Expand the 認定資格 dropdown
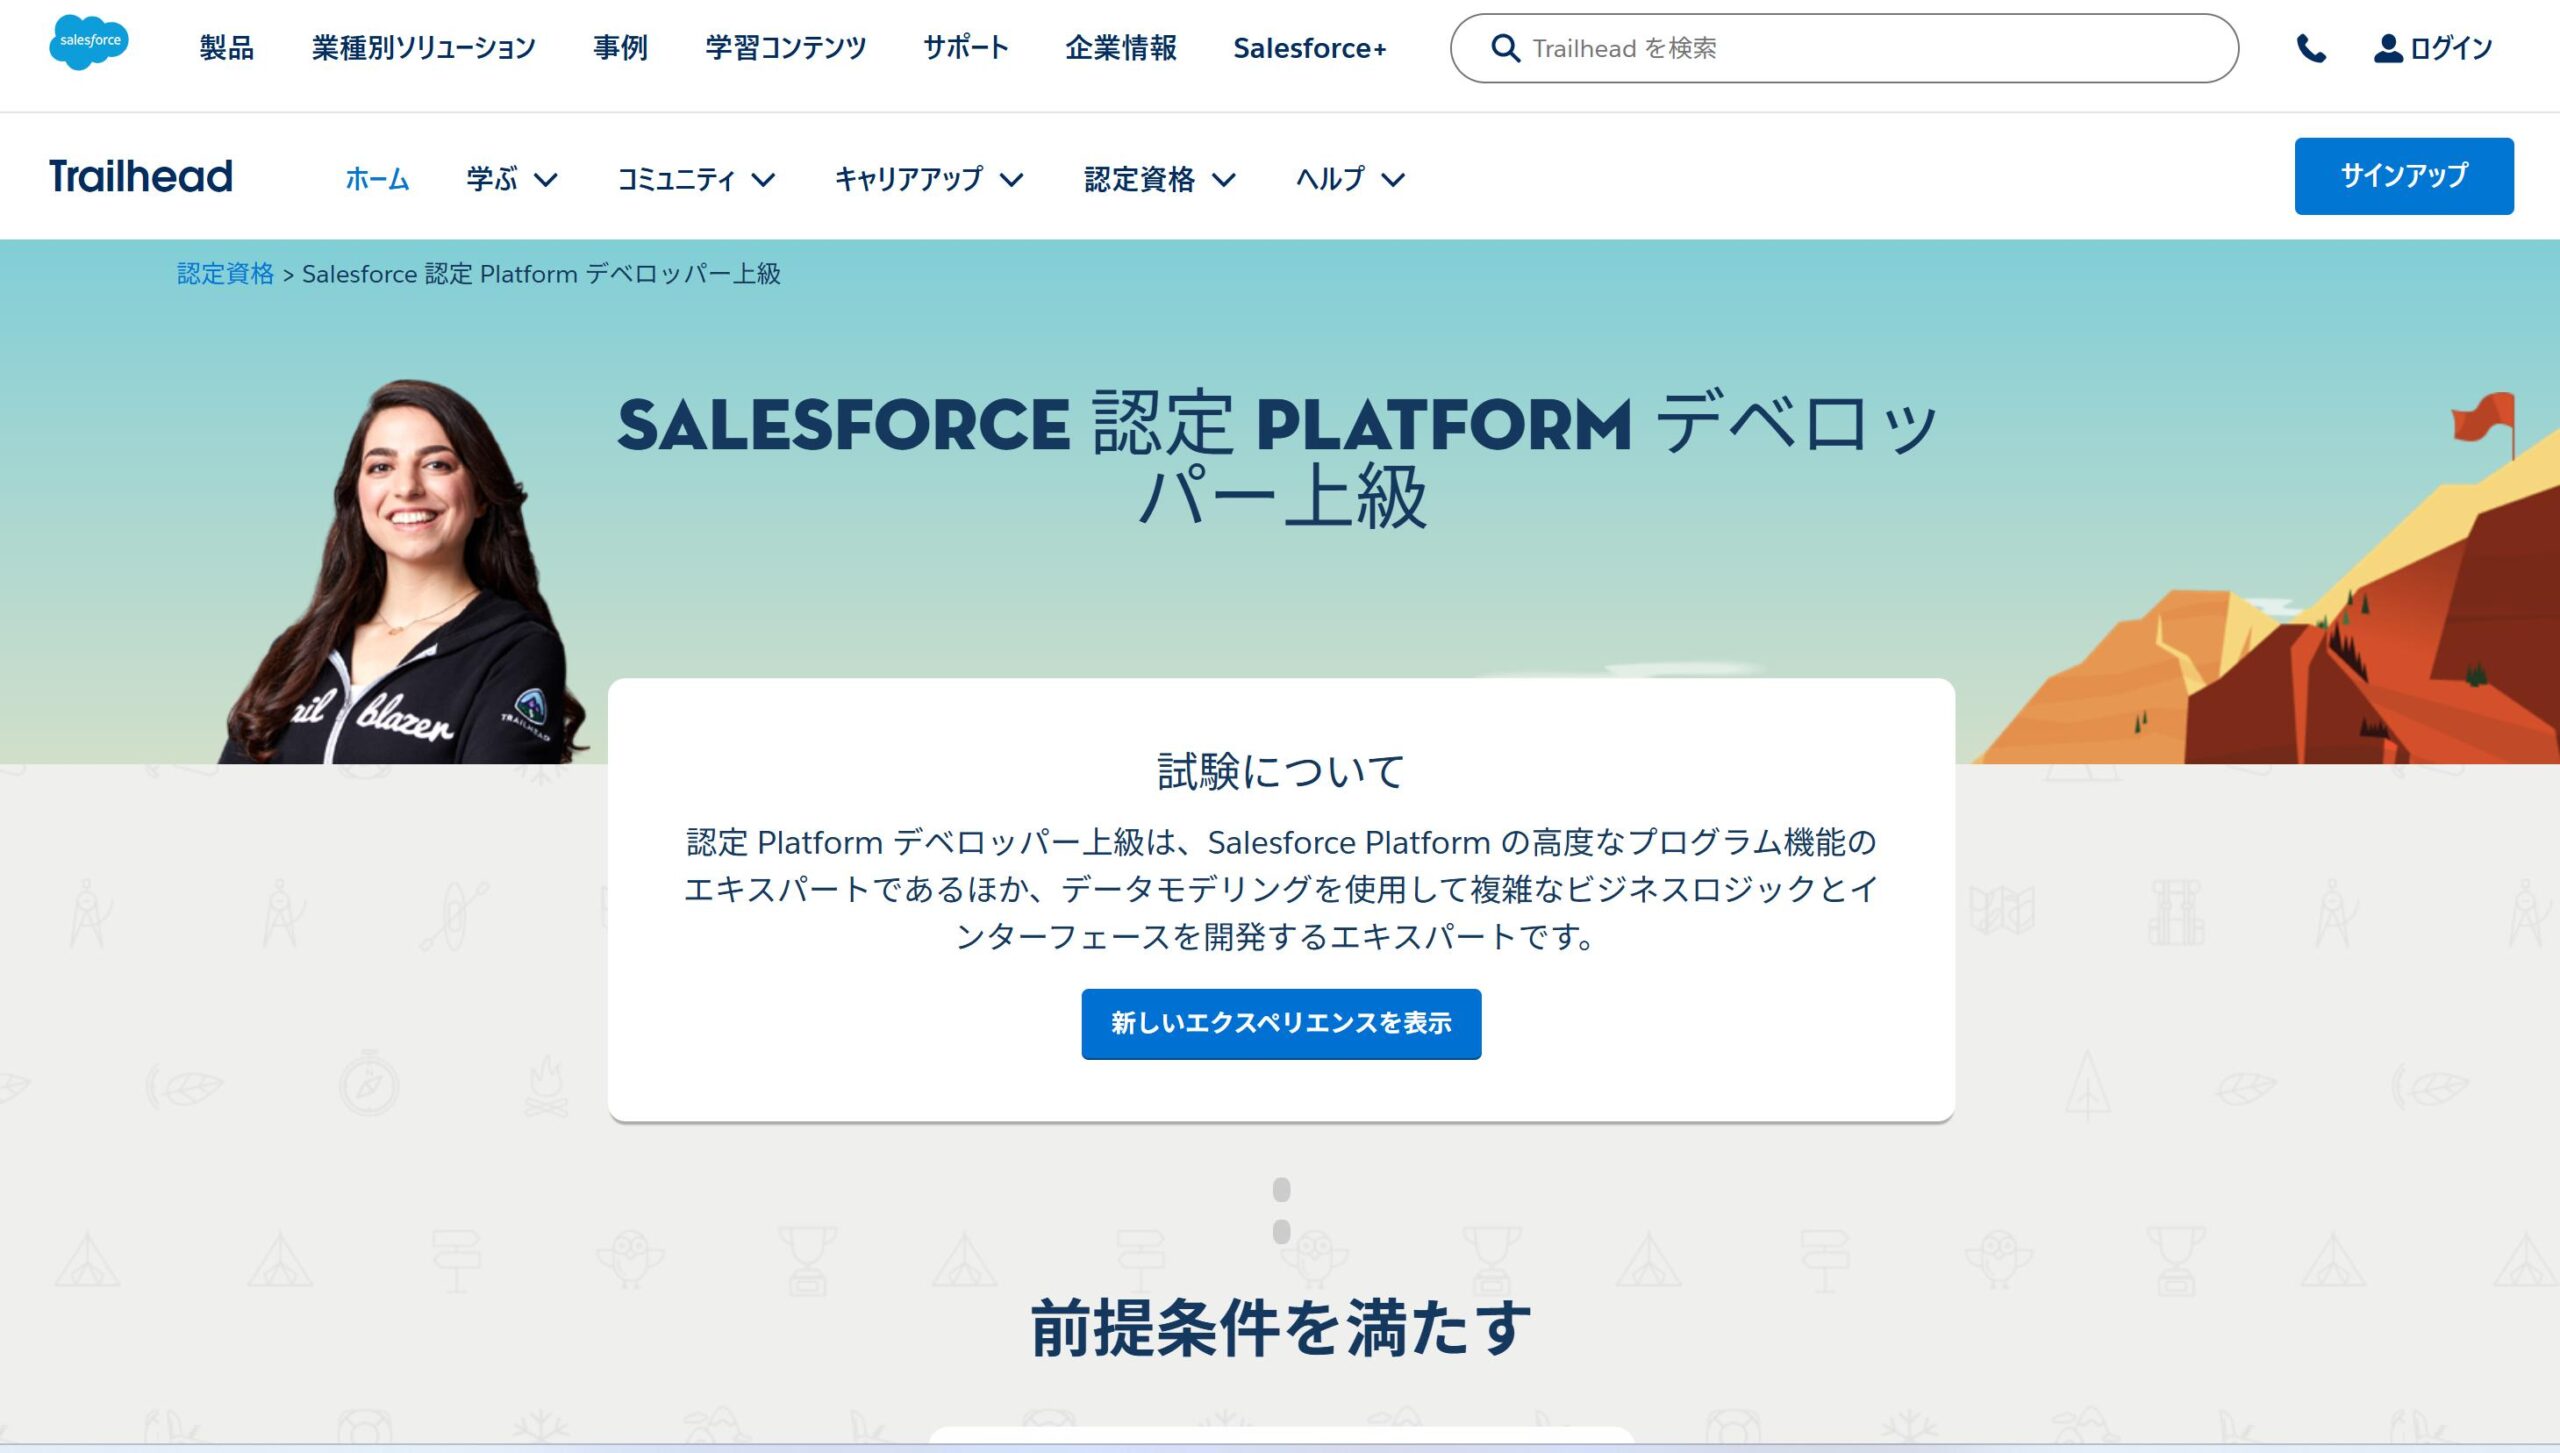The height and width of the screenshot is (1453, 2560). click(x=1160, y=179)
